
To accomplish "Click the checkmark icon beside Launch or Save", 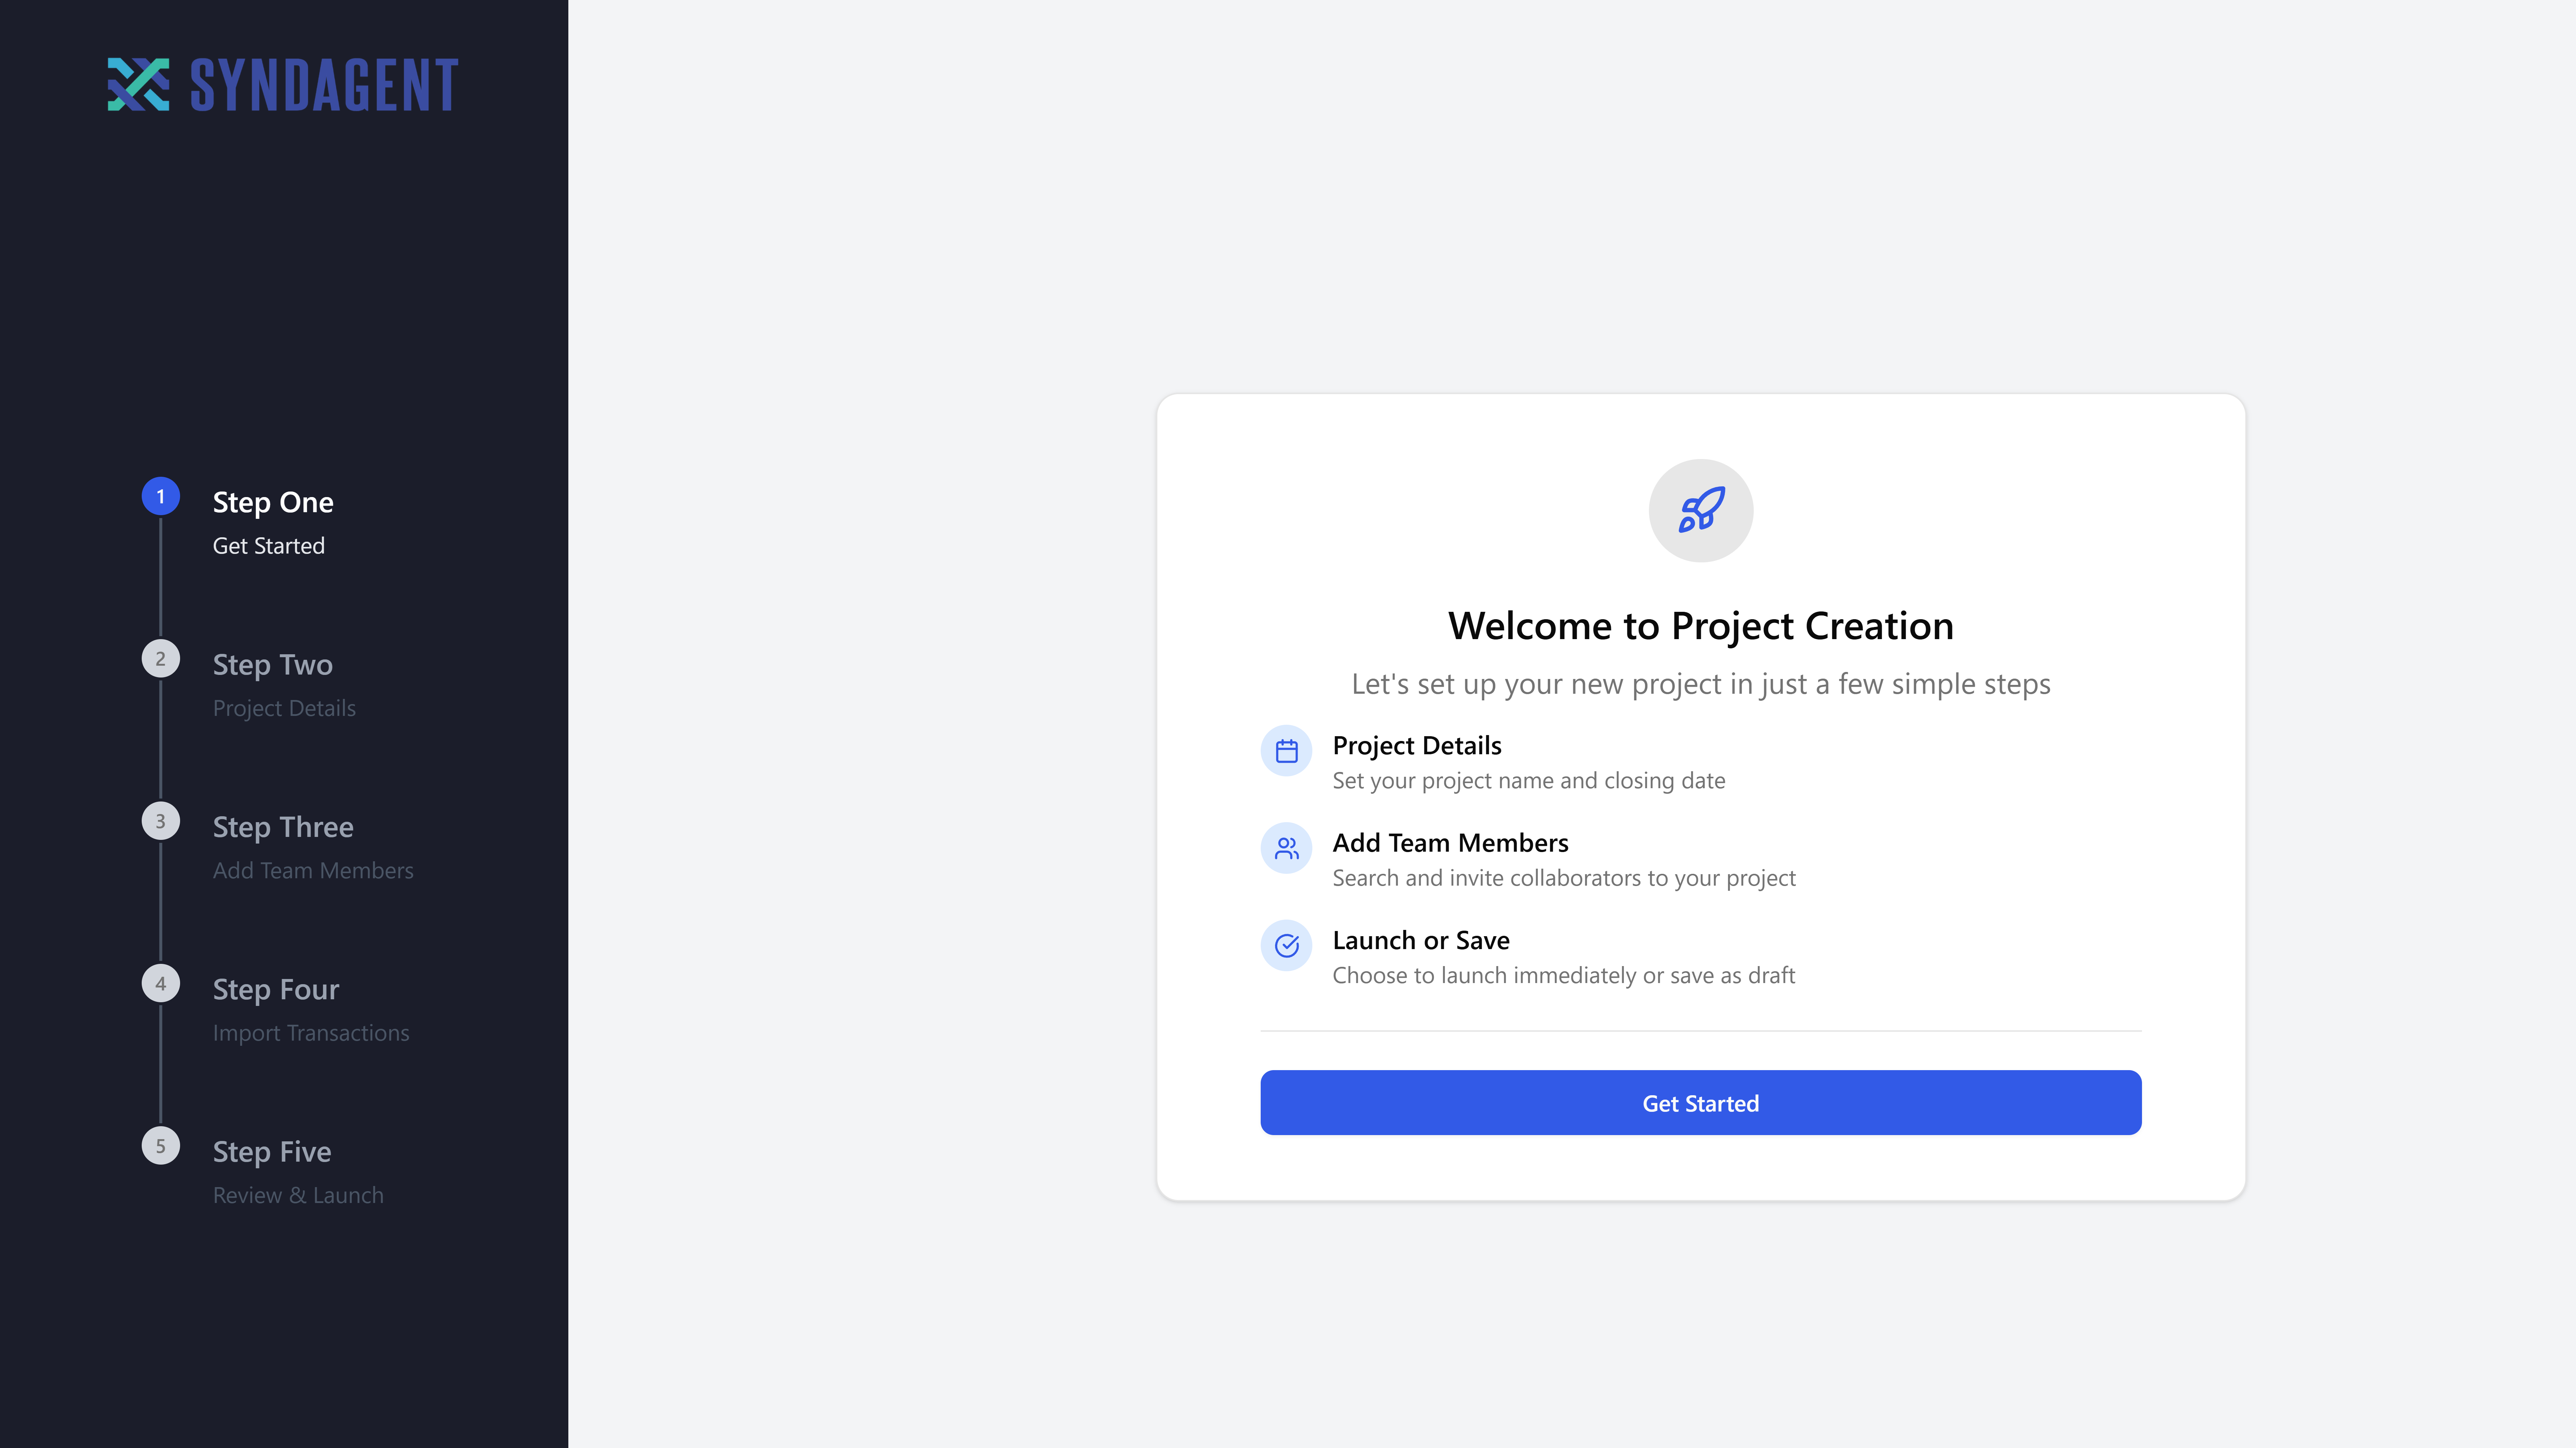I will [1286, 945].
